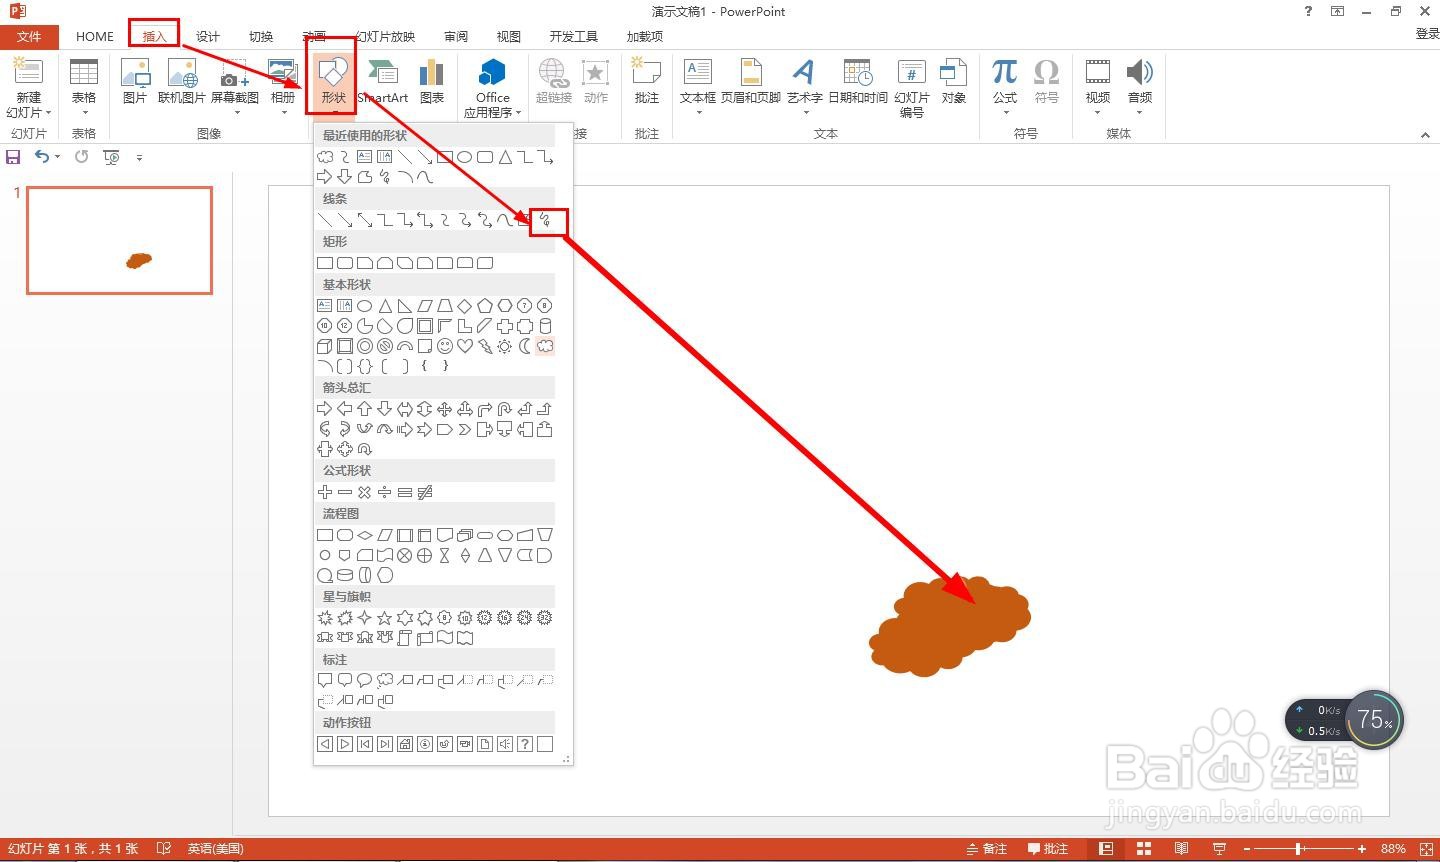Add a comment with ribbon 批注 button
The height and width of the screenshot is (862, 1440).
(647, 81)
